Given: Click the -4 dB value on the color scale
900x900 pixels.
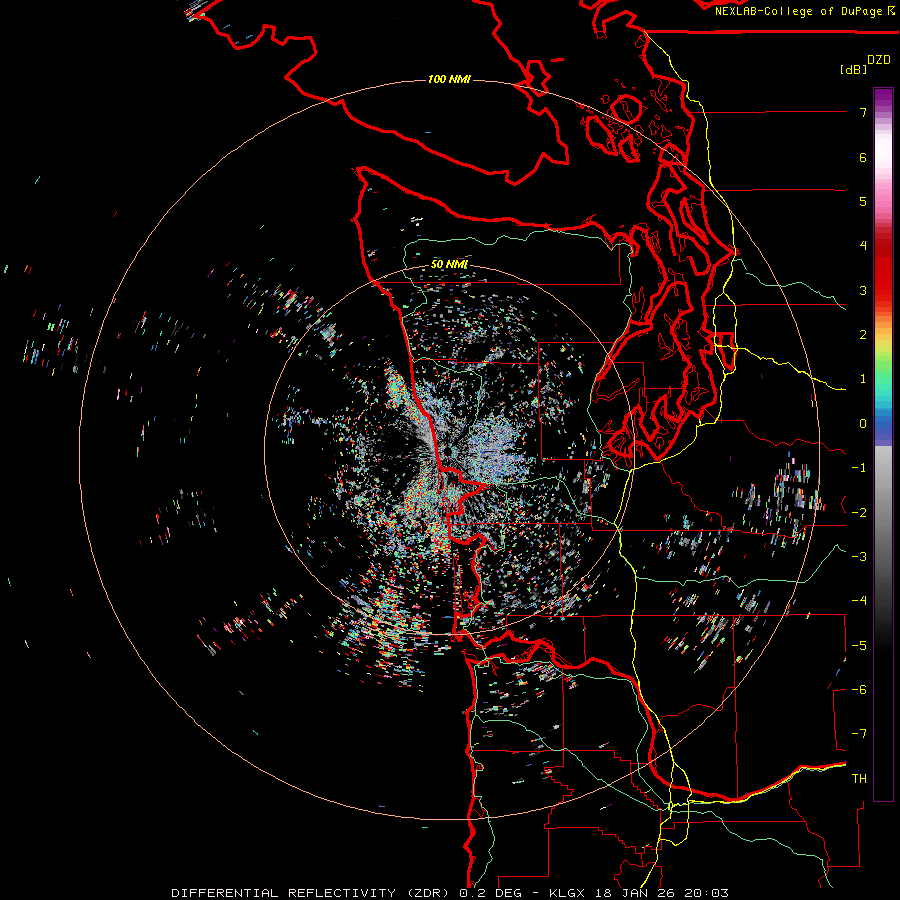Looking at the screenshot, I should [x=859, y=601].
